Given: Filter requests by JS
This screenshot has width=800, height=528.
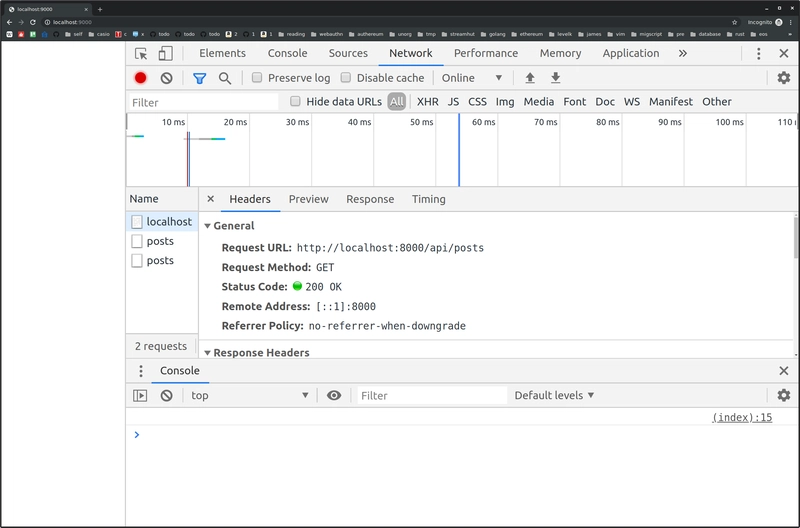Looking at the screenshot, I should (453, 102).
